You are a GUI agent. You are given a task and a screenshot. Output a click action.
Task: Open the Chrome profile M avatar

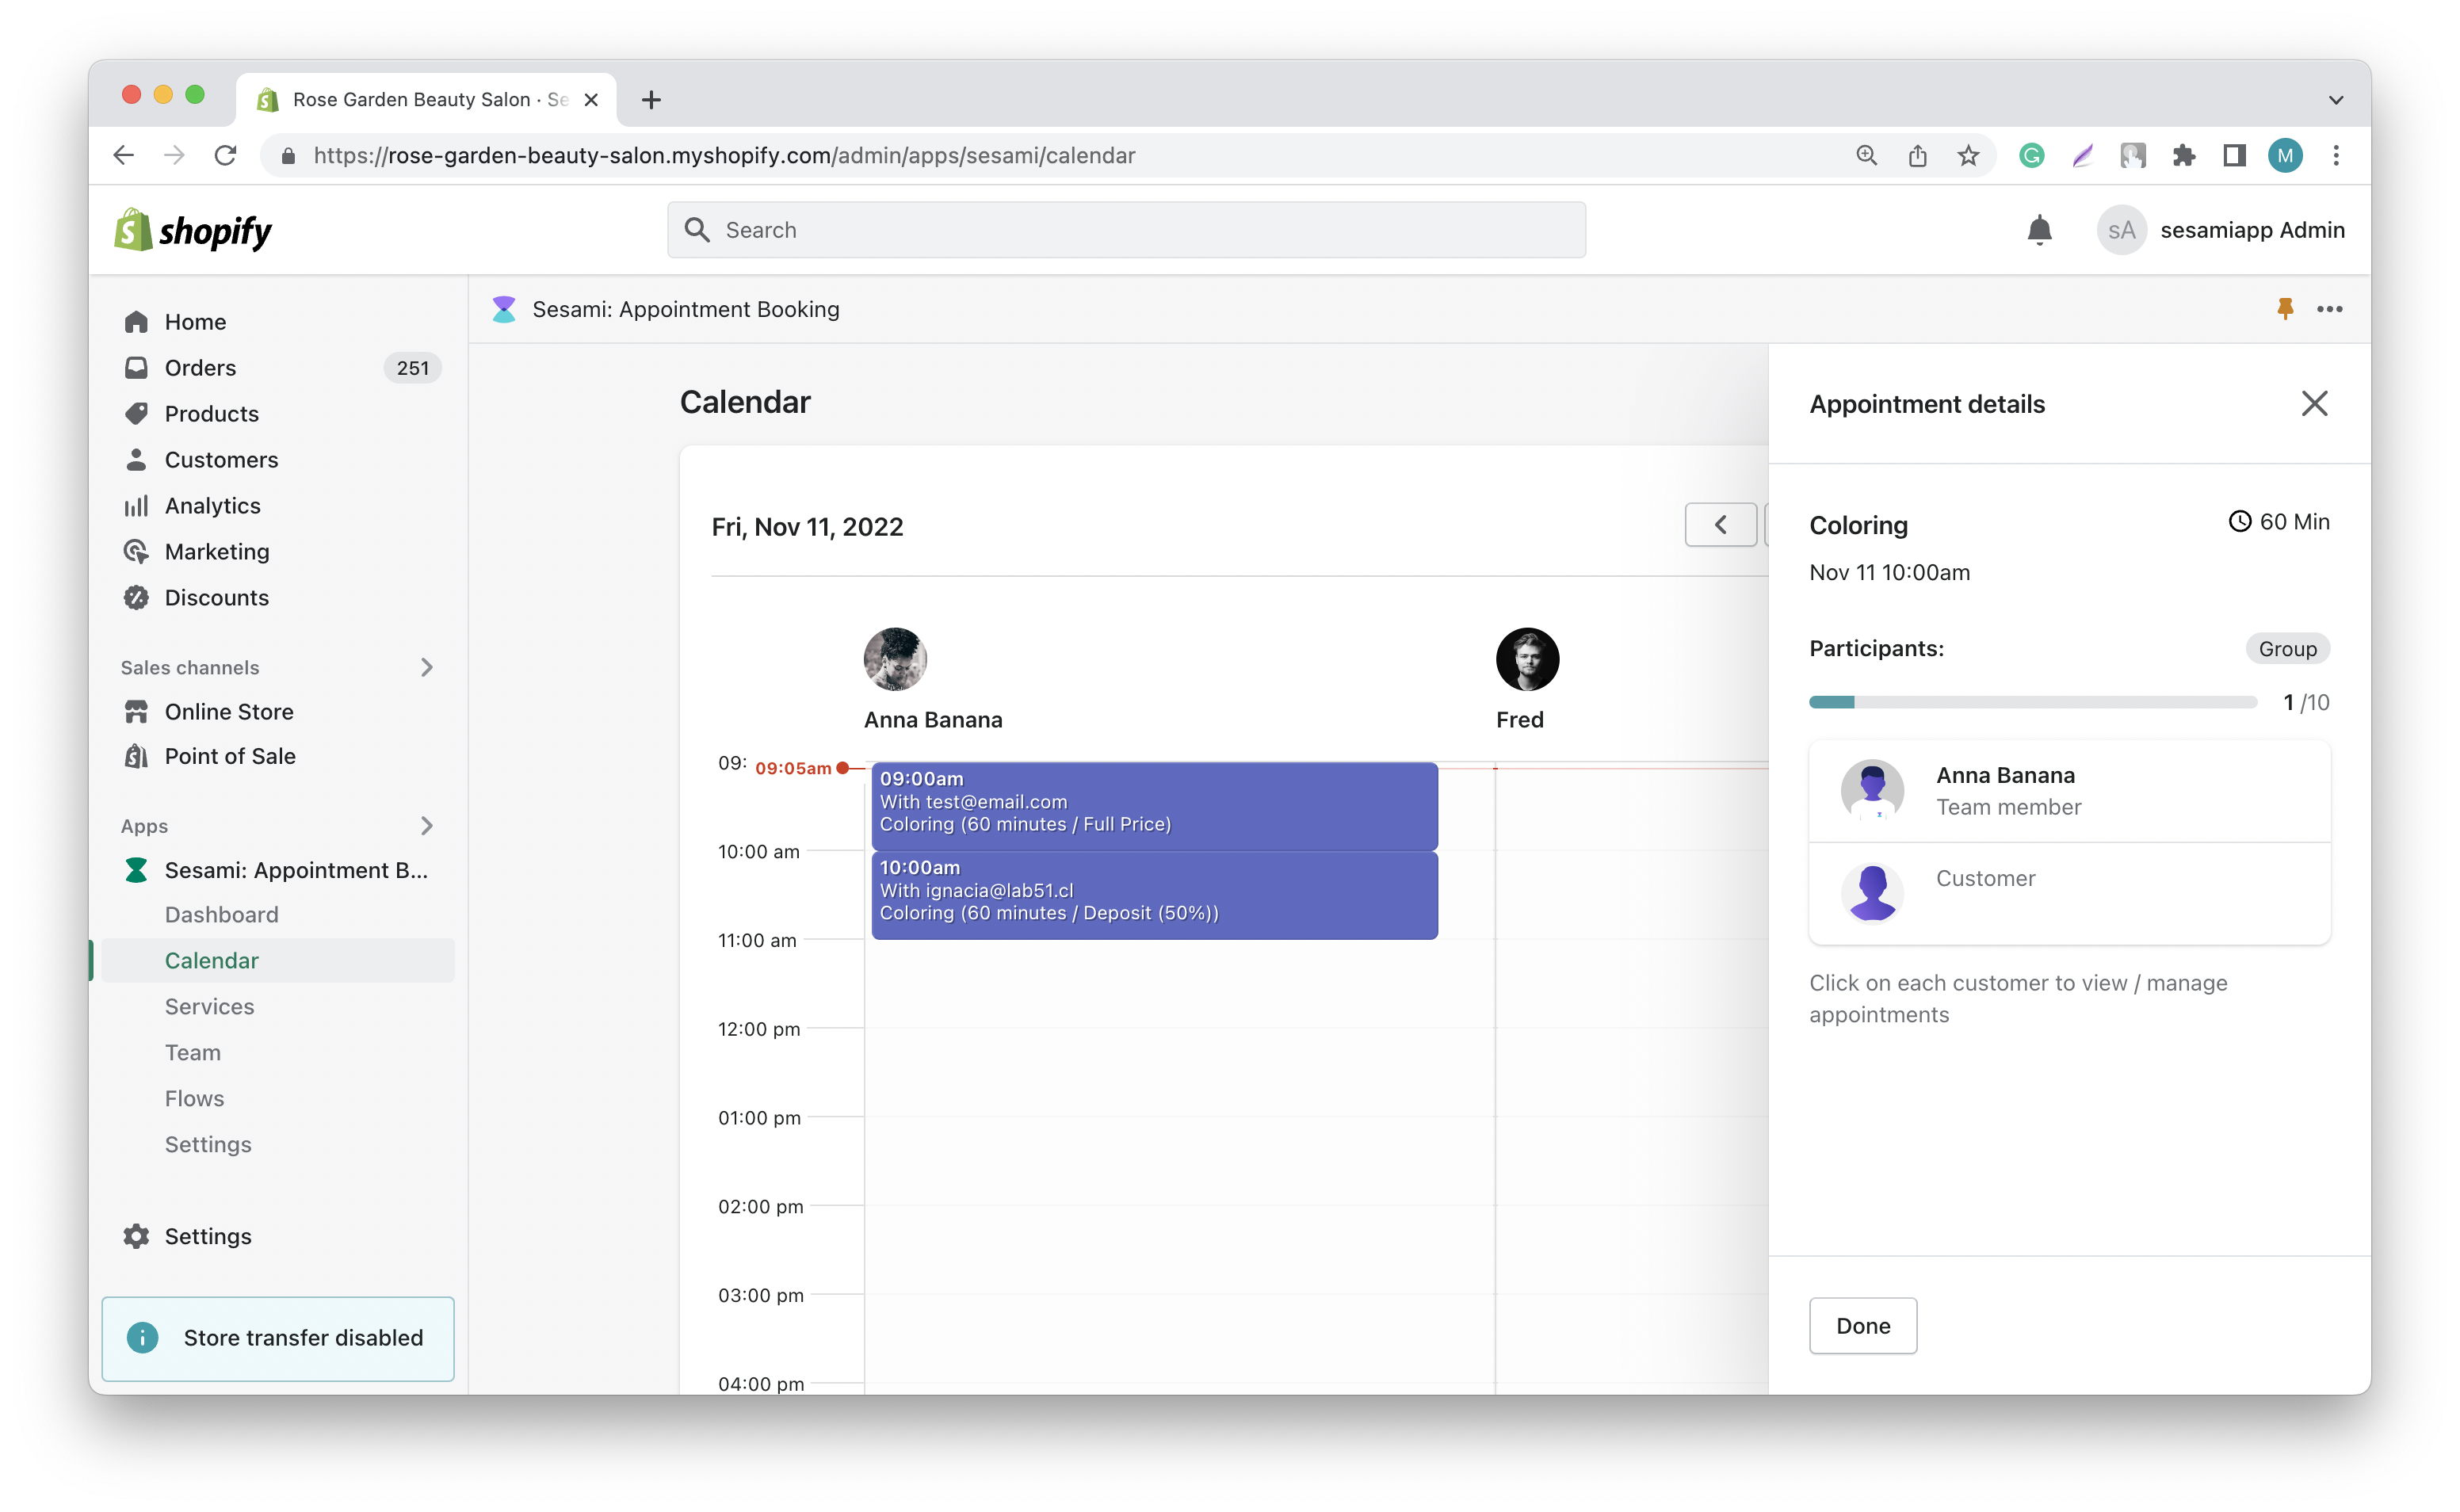[2285, 155]
